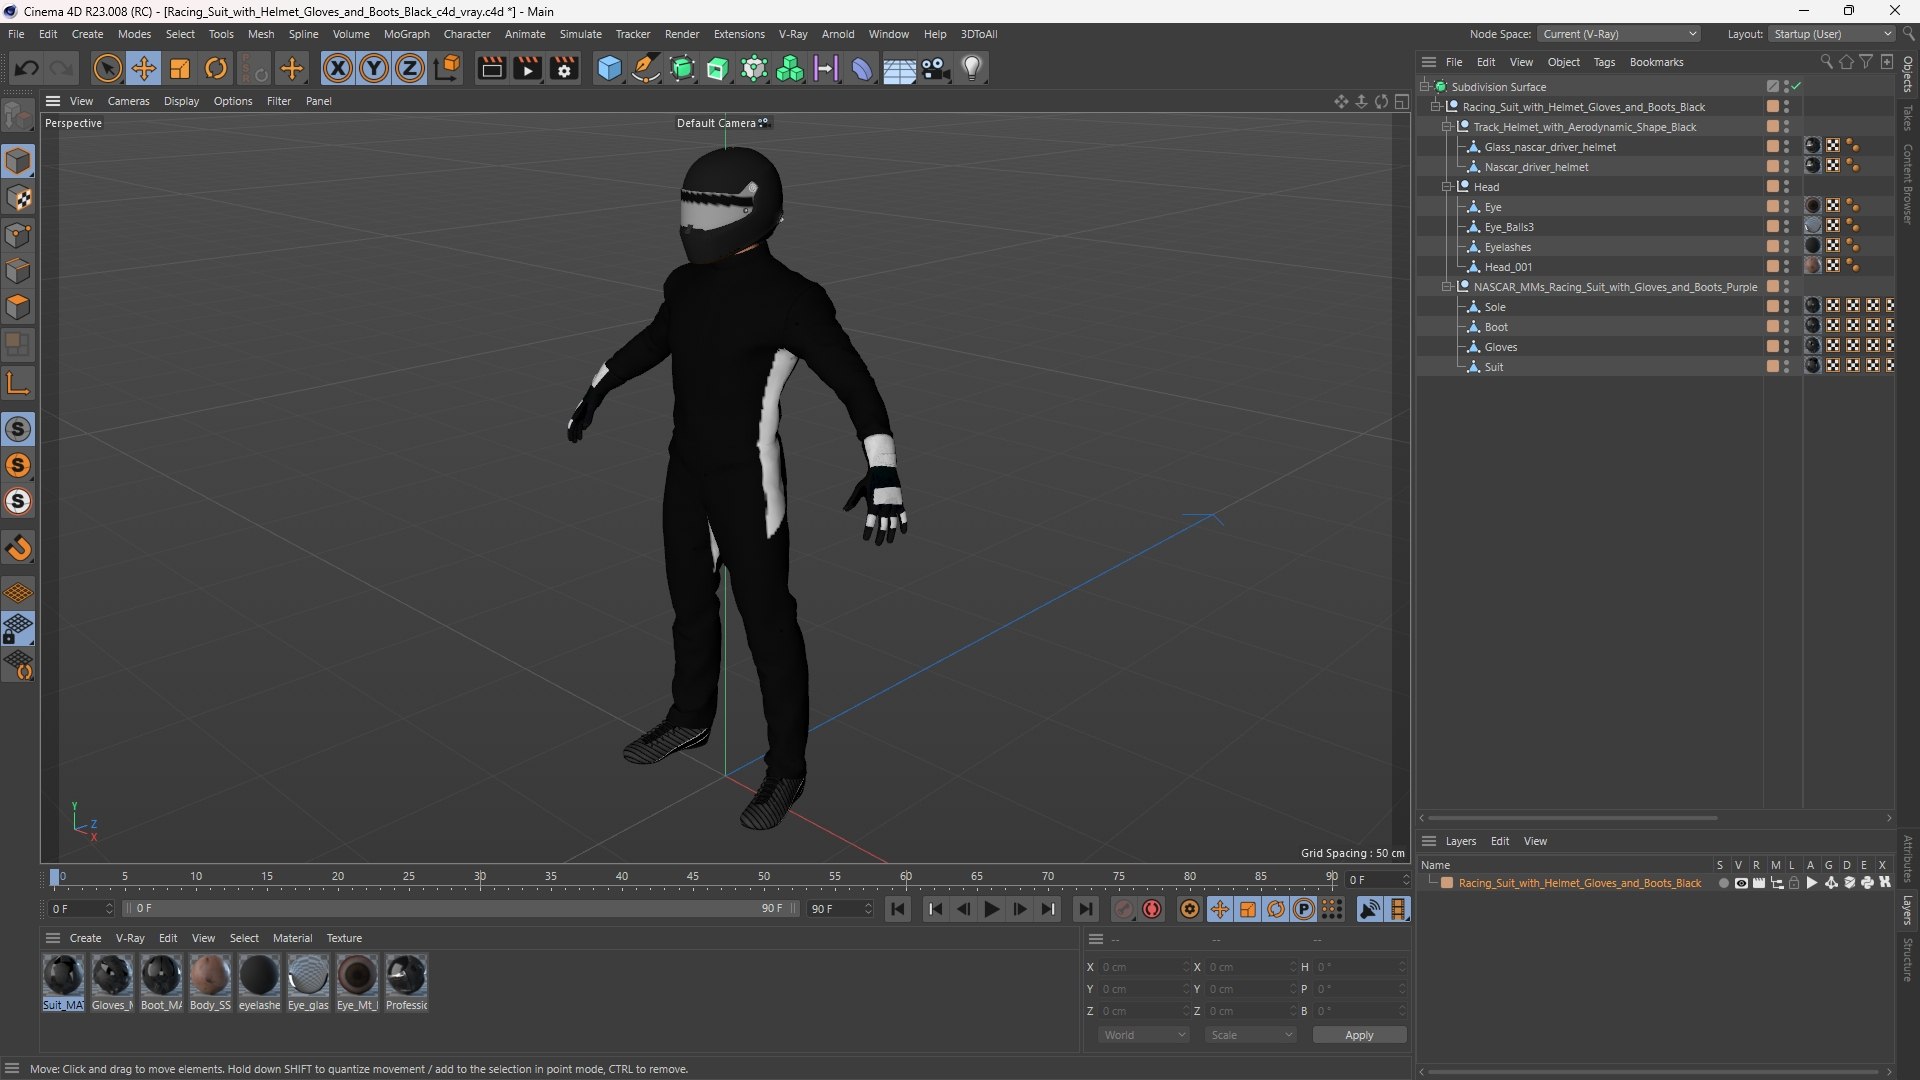This screenshot has width=1920, height=1080.
Task: Render to Picture Viewer
Action: pos(527,68)
